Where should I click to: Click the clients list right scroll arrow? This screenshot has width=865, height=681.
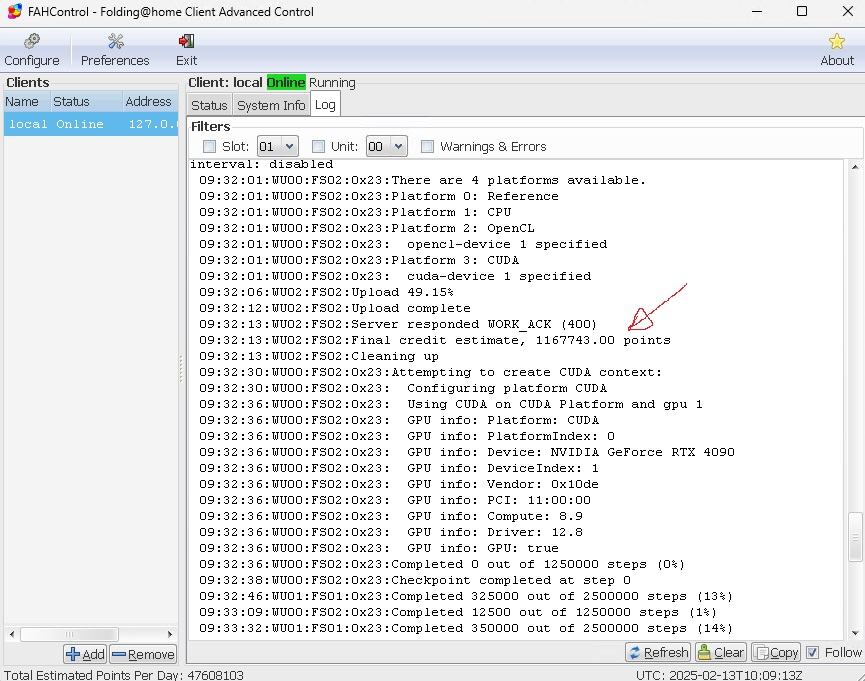170,634
